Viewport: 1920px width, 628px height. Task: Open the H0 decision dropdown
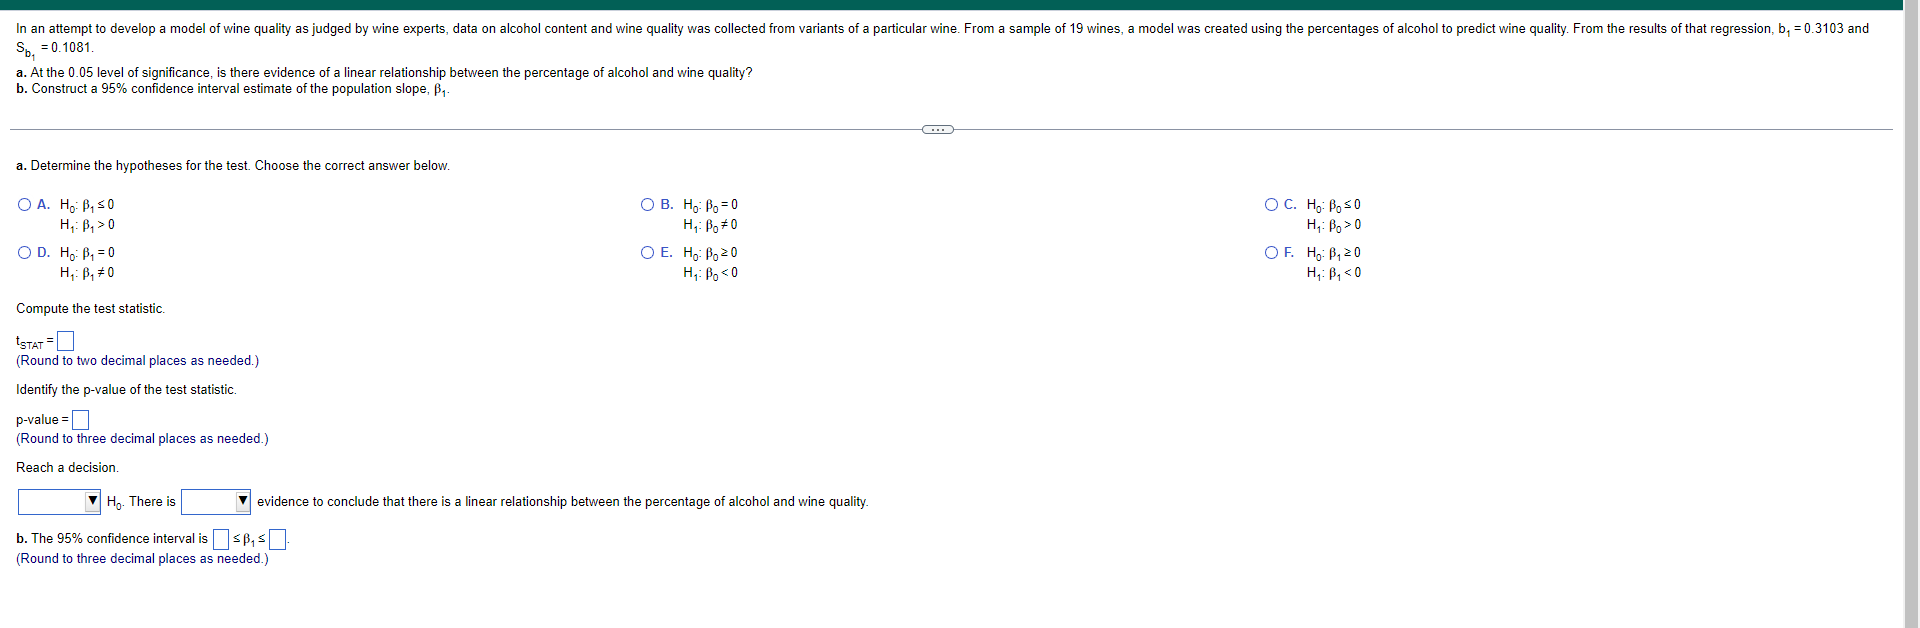pyautogui.click(x=59, y=501)
